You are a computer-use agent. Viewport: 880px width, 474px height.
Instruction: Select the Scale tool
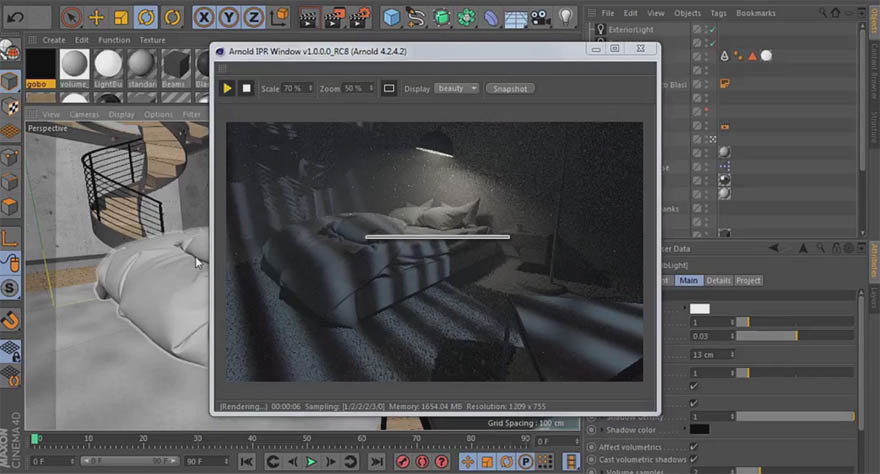pyautogui.click(x=121, y=17)
